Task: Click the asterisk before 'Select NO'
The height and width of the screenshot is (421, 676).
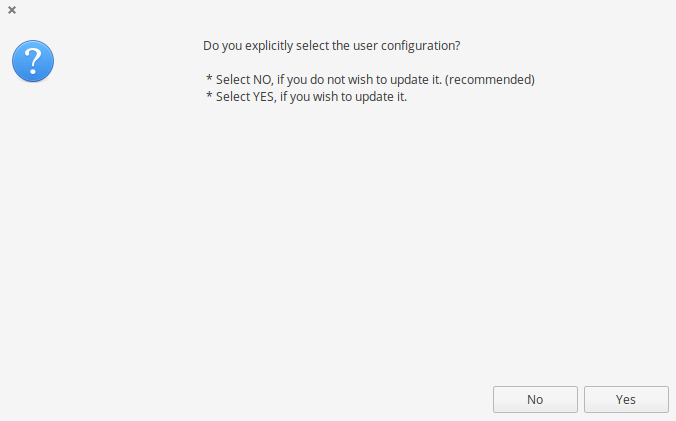Action: tap(209, 80)
